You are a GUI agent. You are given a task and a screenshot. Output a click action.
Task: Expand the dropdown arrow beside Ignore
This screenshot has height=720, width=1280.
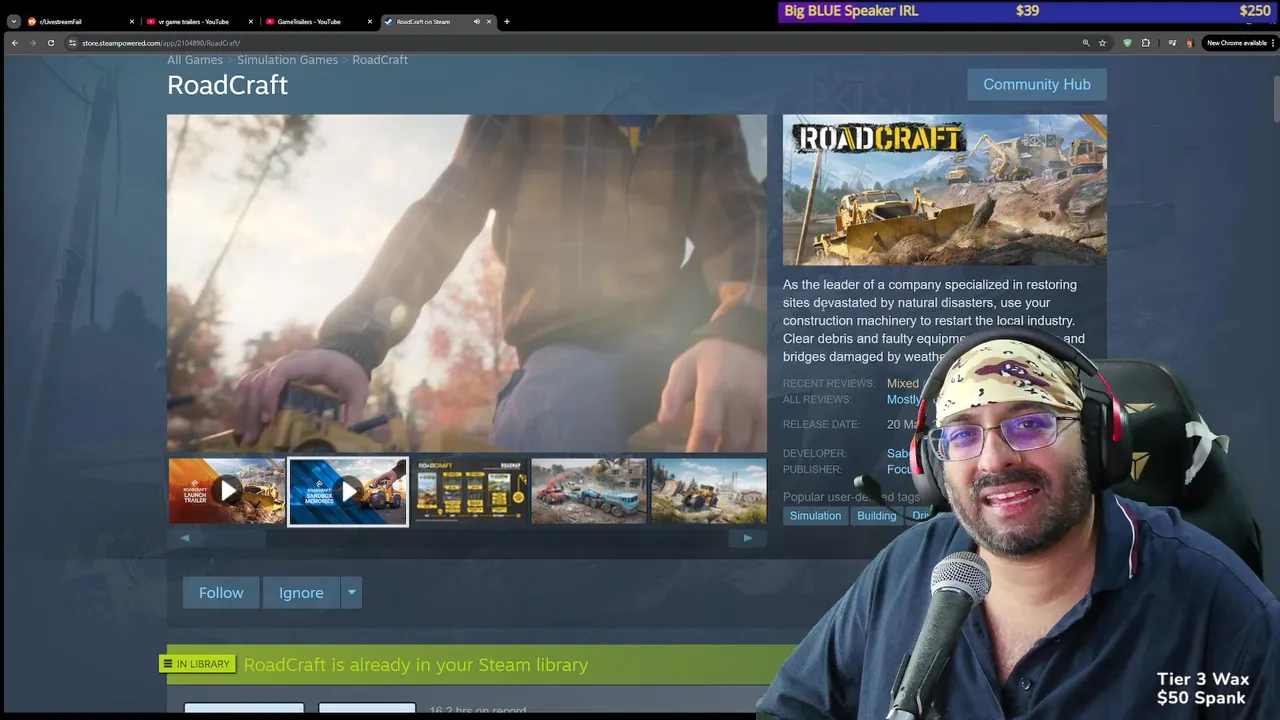click(351, 593)
